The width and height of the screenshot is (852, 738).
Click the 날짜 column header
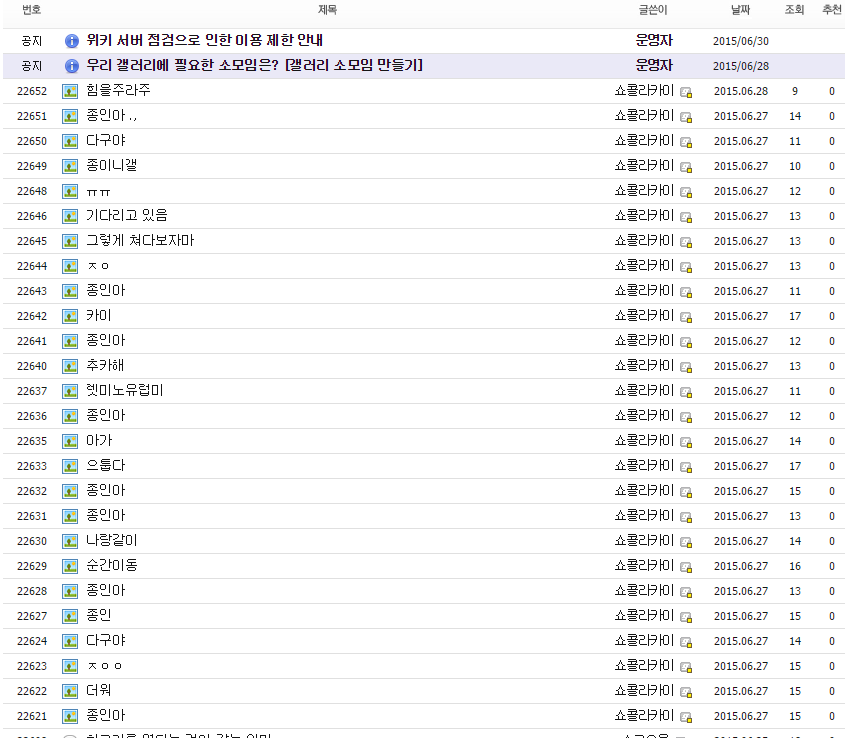pos(741,10)
